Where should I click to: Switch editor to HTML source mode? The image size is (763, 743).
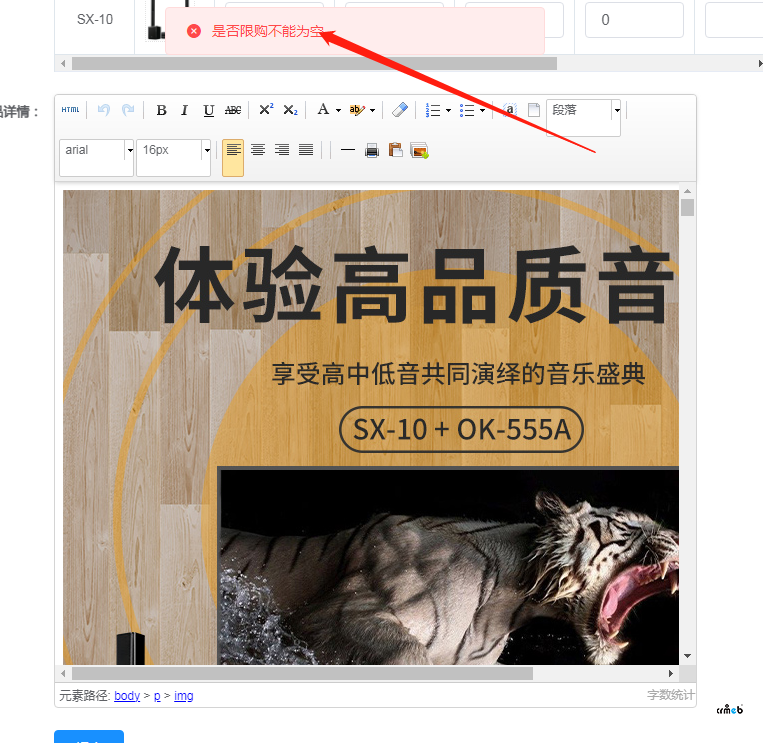click(71, 110)
